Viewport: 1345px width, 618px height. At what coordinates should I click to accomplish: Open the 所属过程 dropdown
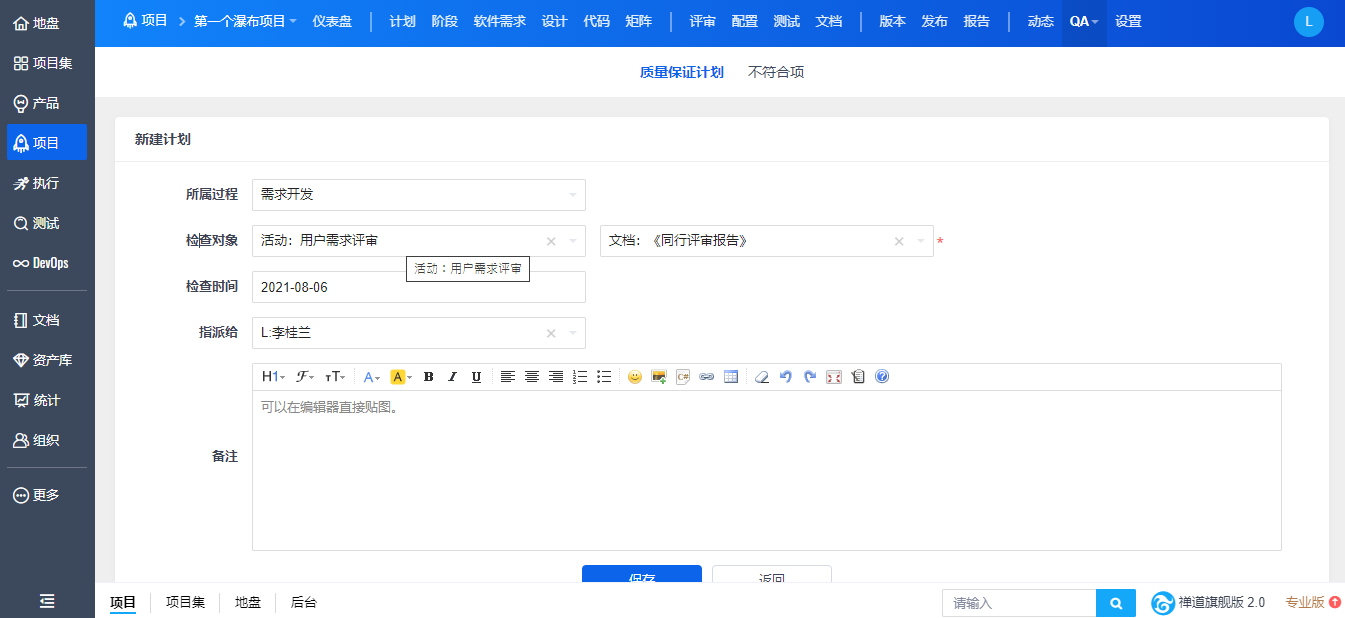pos(418,195)
